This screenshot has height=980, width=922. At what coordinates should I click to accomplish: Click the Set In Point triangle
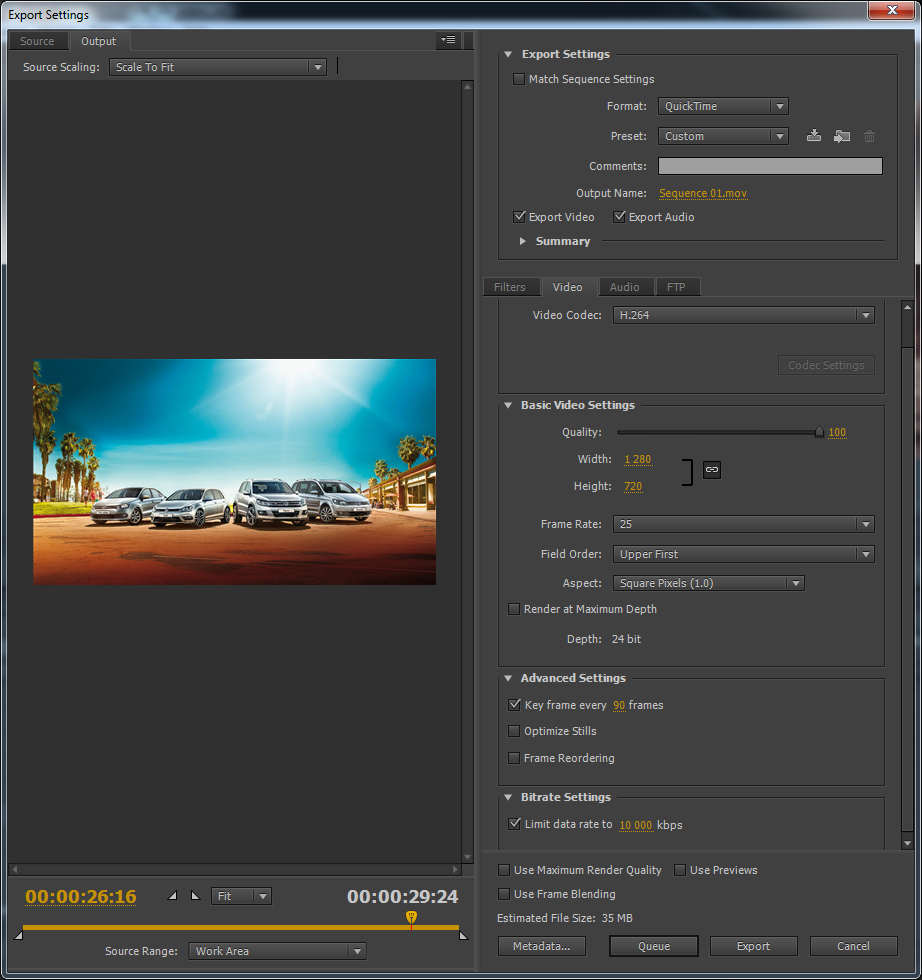[x=172, y=896]
